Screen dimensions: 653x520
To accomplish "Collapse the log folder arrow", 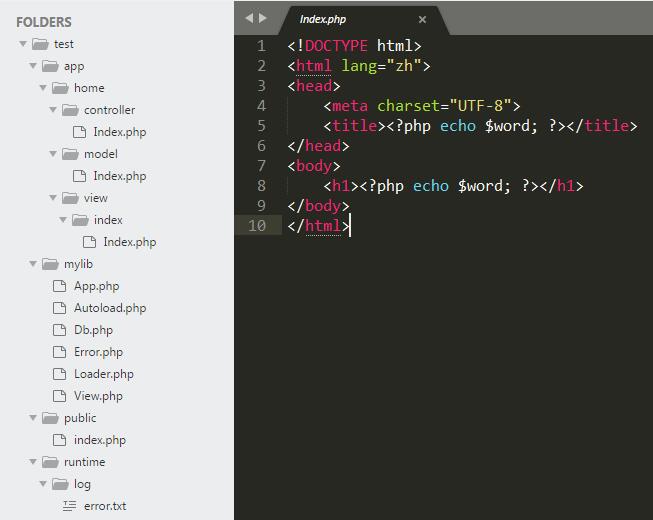I will click(42, 484).
